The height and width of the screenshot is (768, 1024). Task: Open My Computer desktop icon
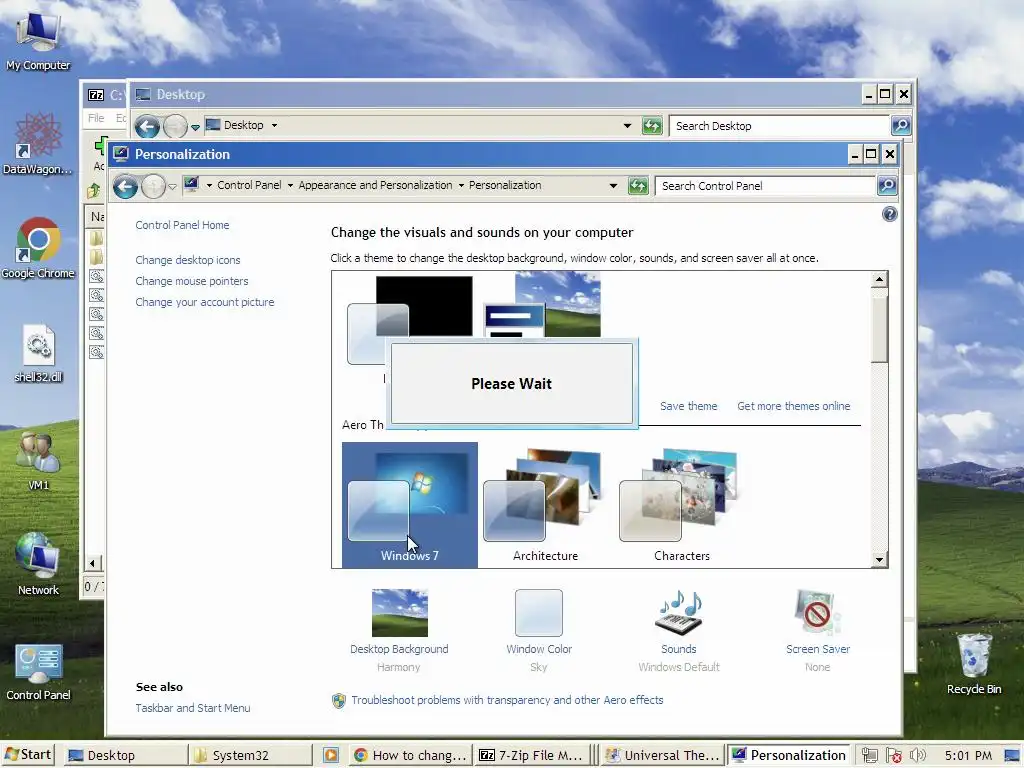(x=38, y=40)
